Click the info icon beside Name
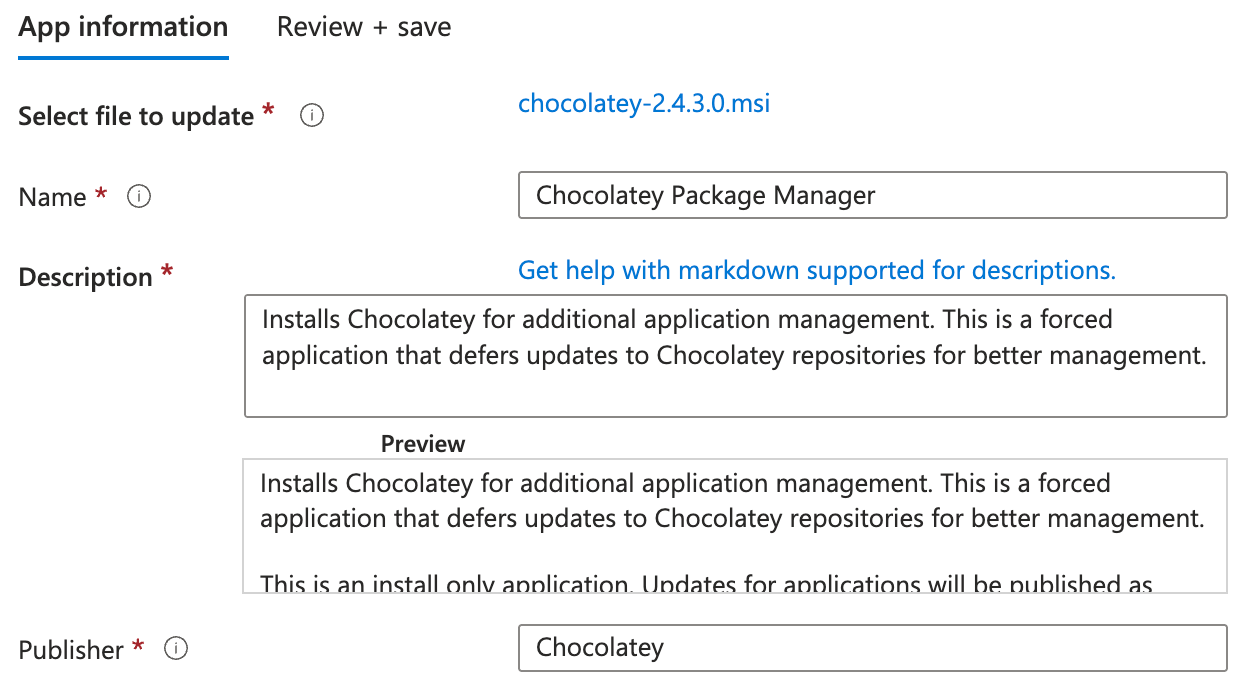This screenshot has height=698, width=1244. tap(139, 197)
